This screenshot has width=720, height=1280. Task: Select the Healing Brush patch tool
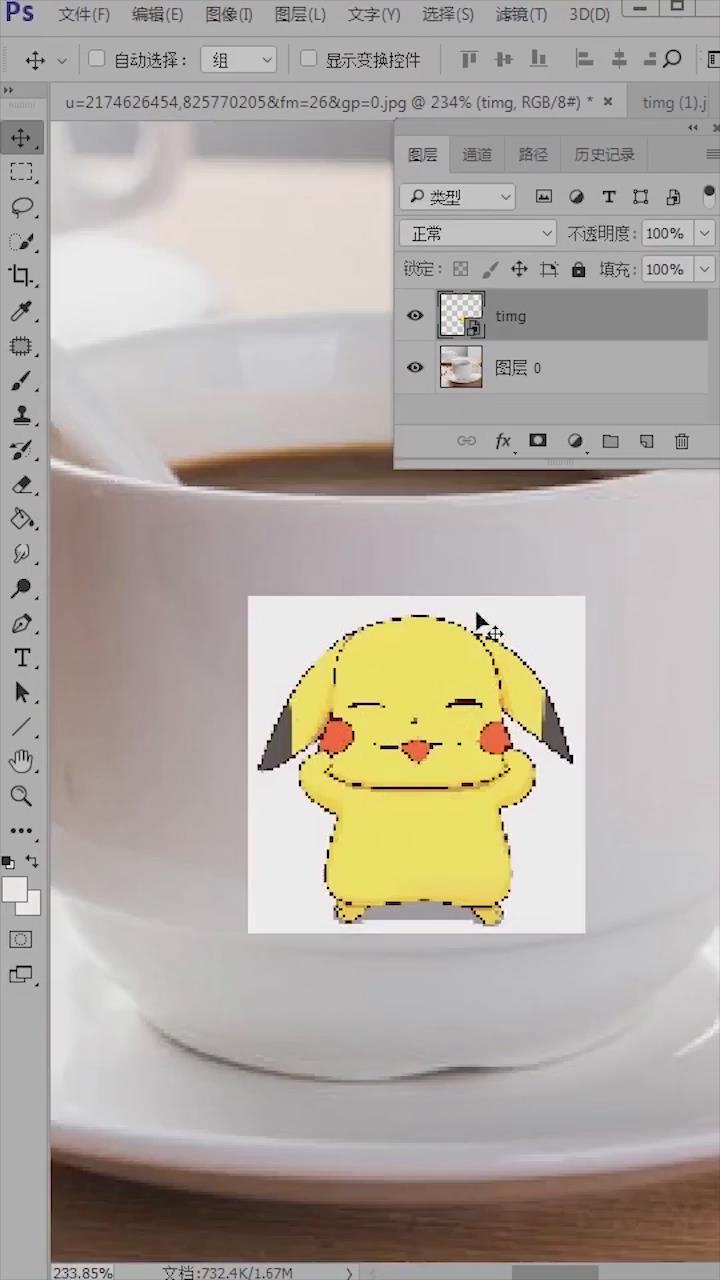(x=22, y=346)
